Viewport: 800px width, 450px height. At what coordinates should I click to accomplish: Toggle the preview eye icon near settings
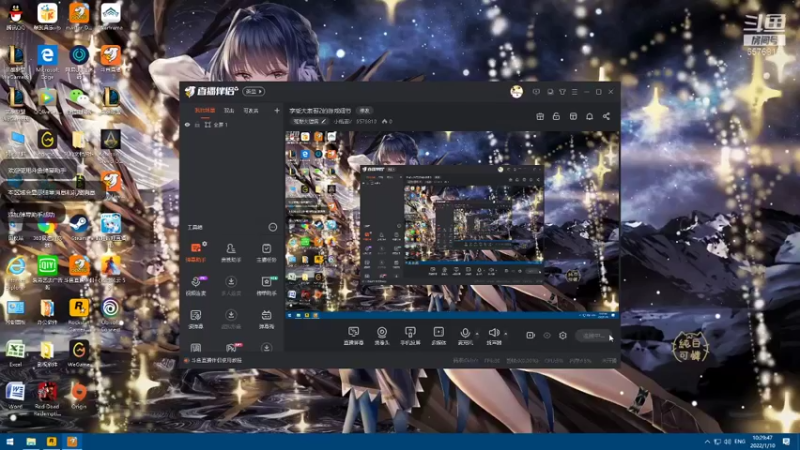[x=546, y=335]
